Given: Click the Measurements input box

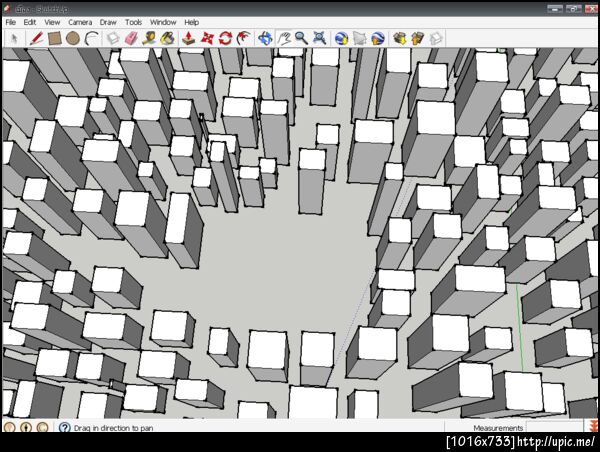Looking at the screenshot, I should pos(555,427).
